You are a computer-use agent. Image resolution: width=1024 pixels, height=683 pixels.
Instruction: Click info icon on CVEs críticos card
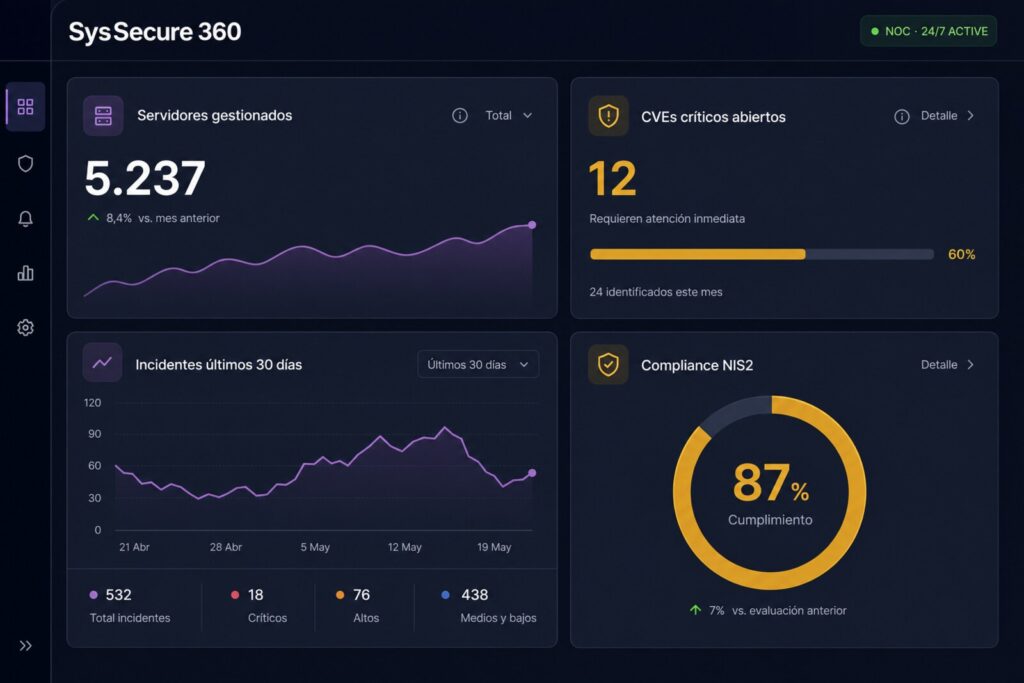click(x=901, y=116)
